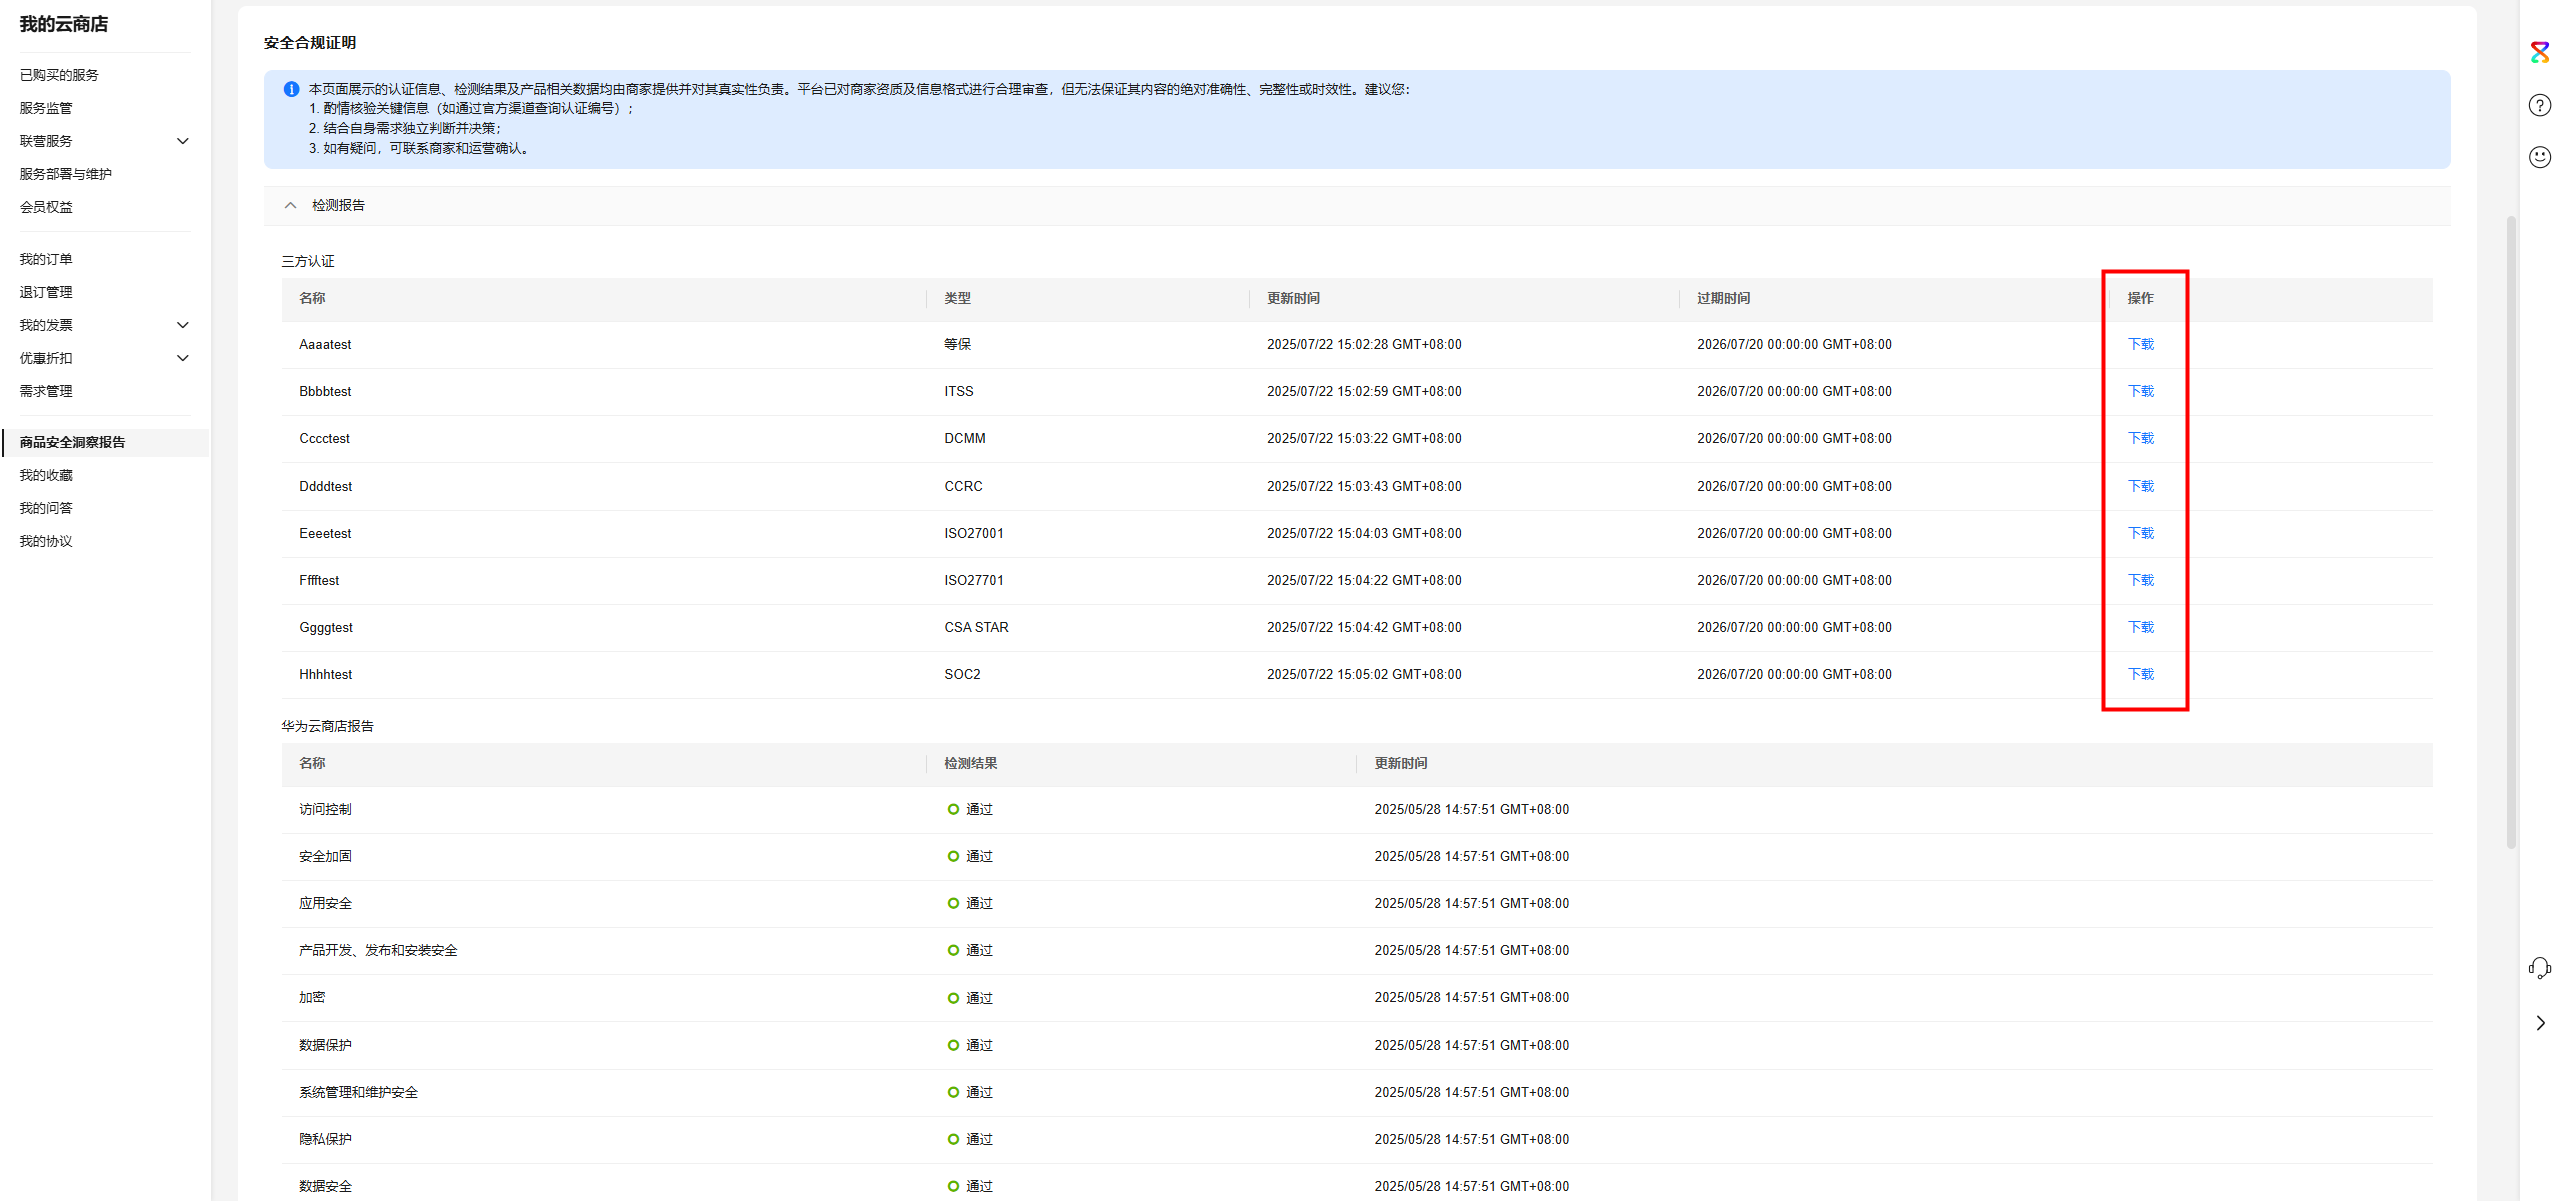Screen dimensions: 2560x1201
Task: Open the headset customer service icon
Action: point(2539,967)
